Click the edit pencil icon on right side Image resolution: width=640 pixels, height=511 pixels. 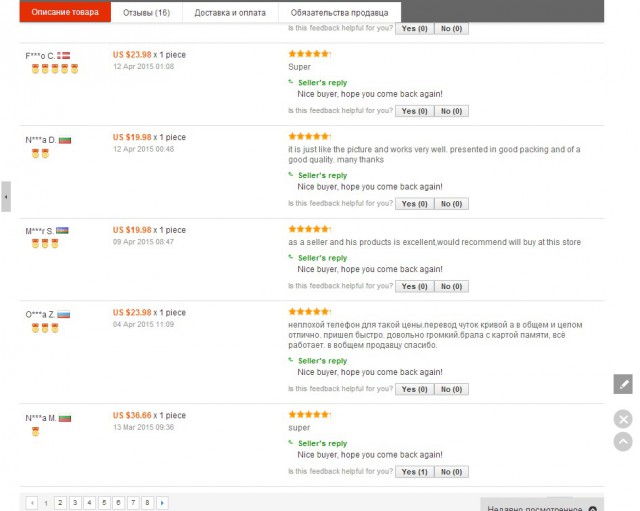point(623,384)
